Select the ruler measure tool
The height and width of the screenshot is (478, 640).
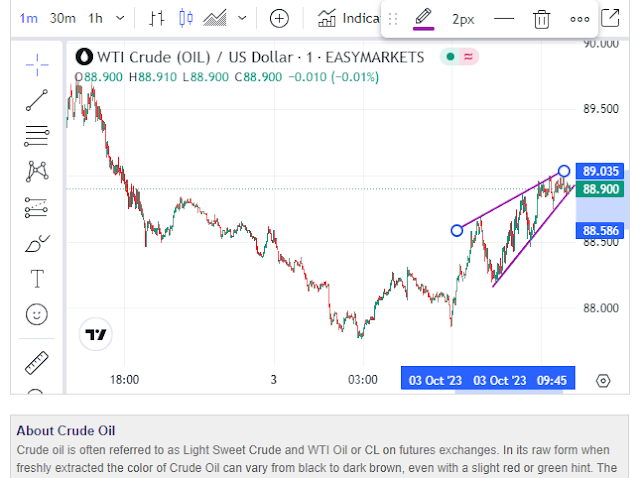click(x=37, y=362)
